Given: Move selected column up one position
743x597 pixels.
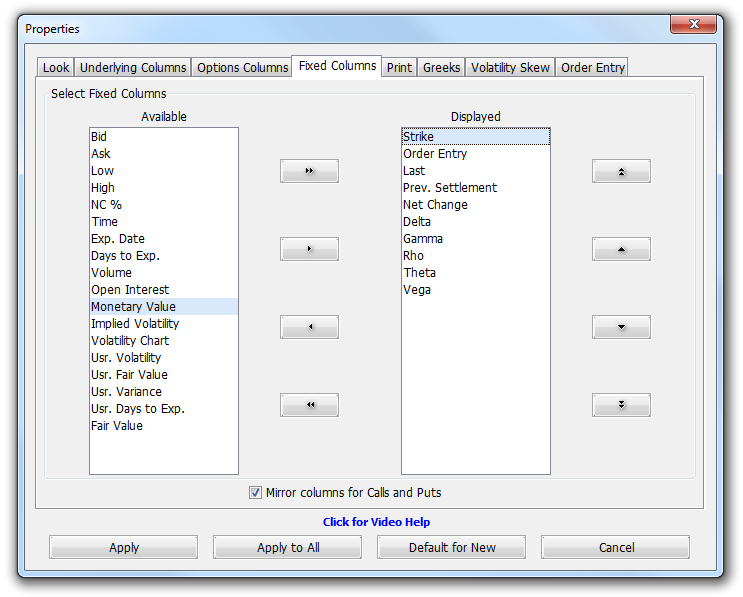Looking at the screenshot, I should click(x=621, y=249).
